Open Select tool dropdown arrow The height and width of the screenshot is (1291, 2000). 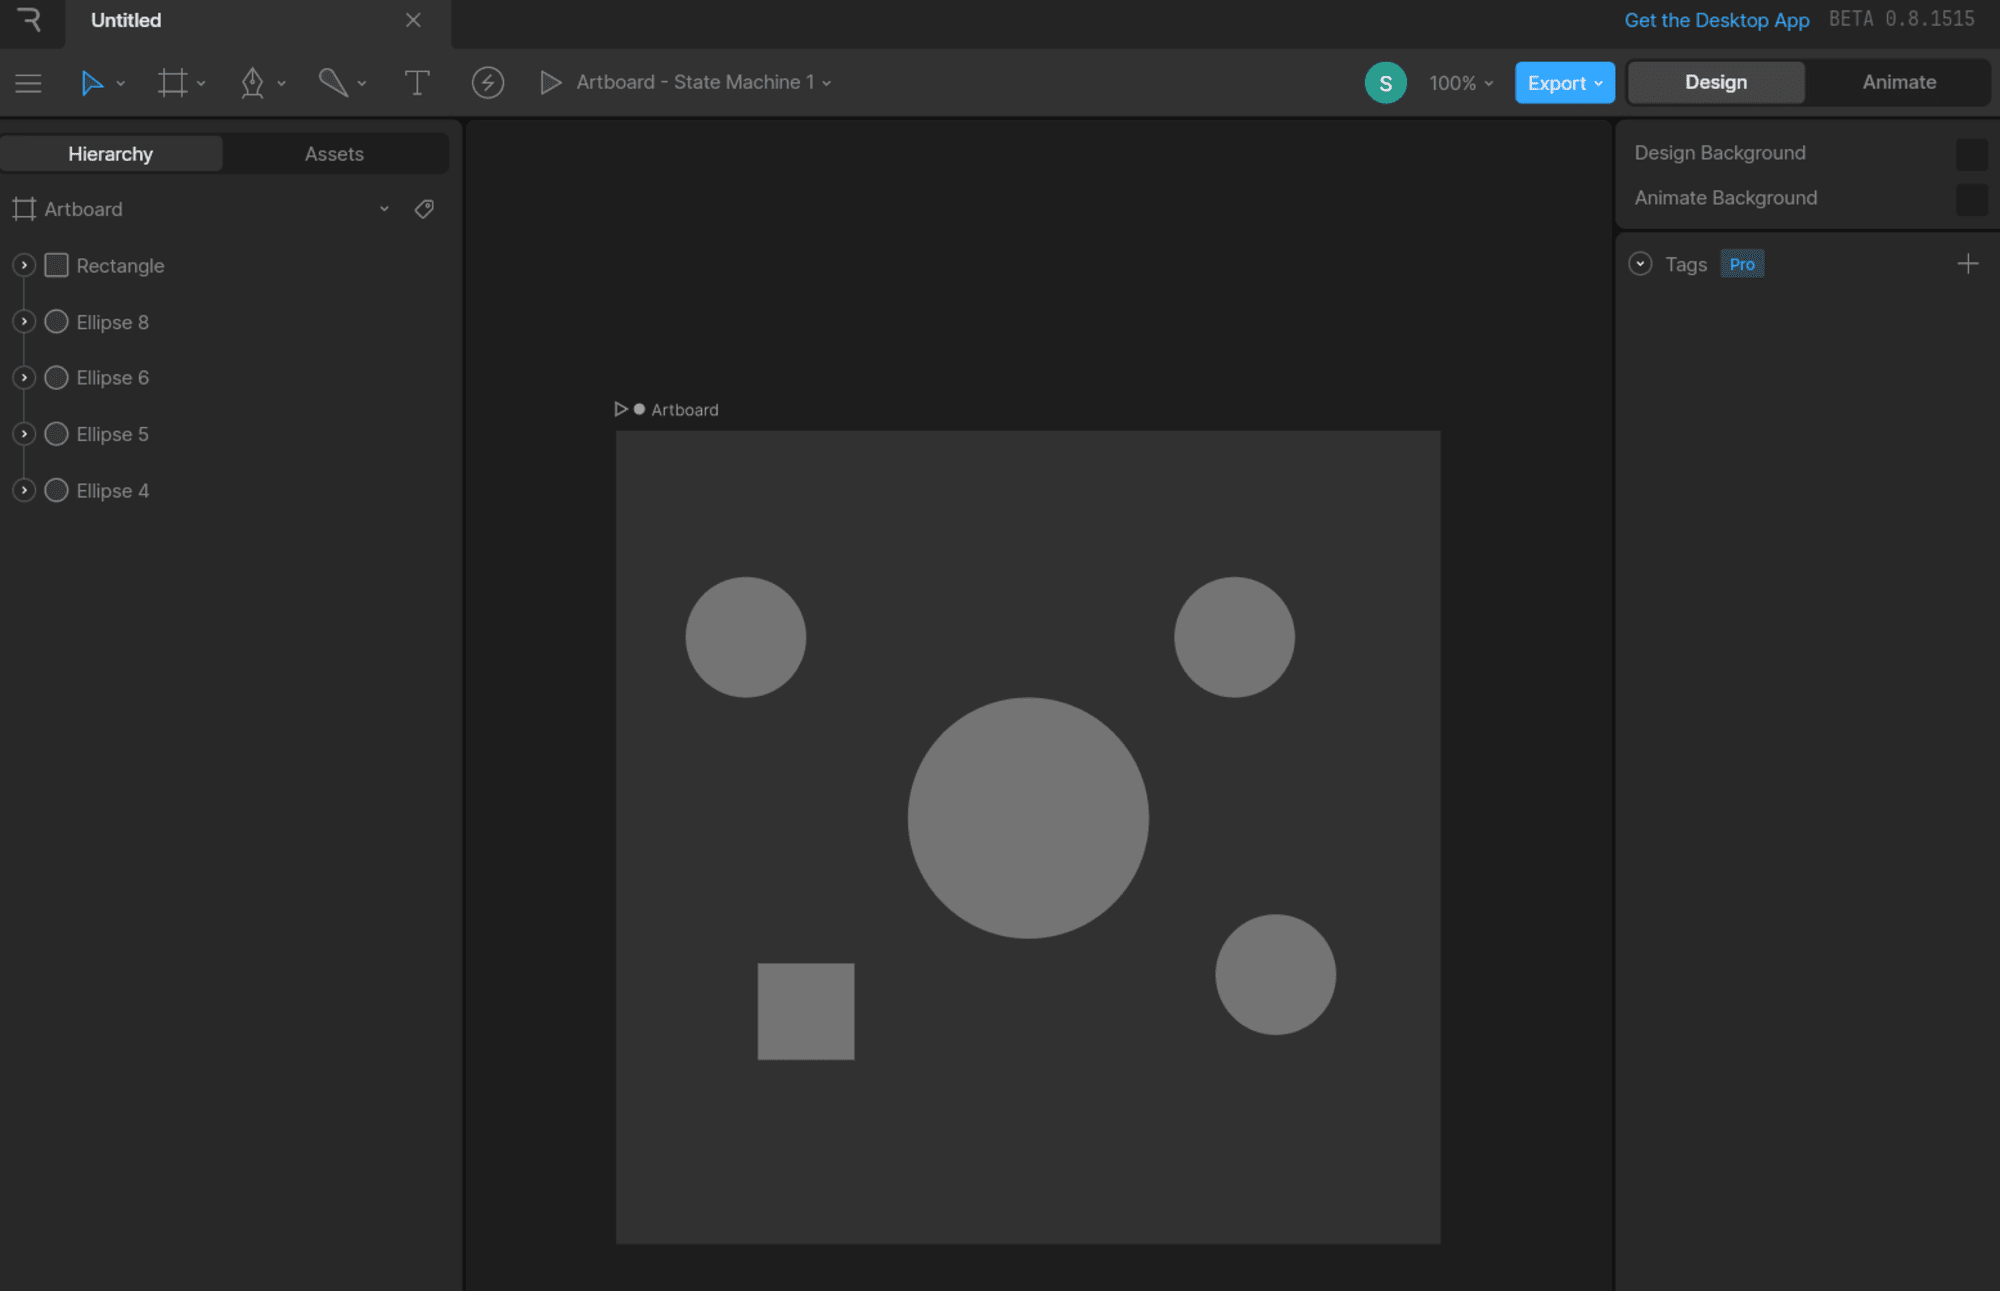click(x=121, y=84)
